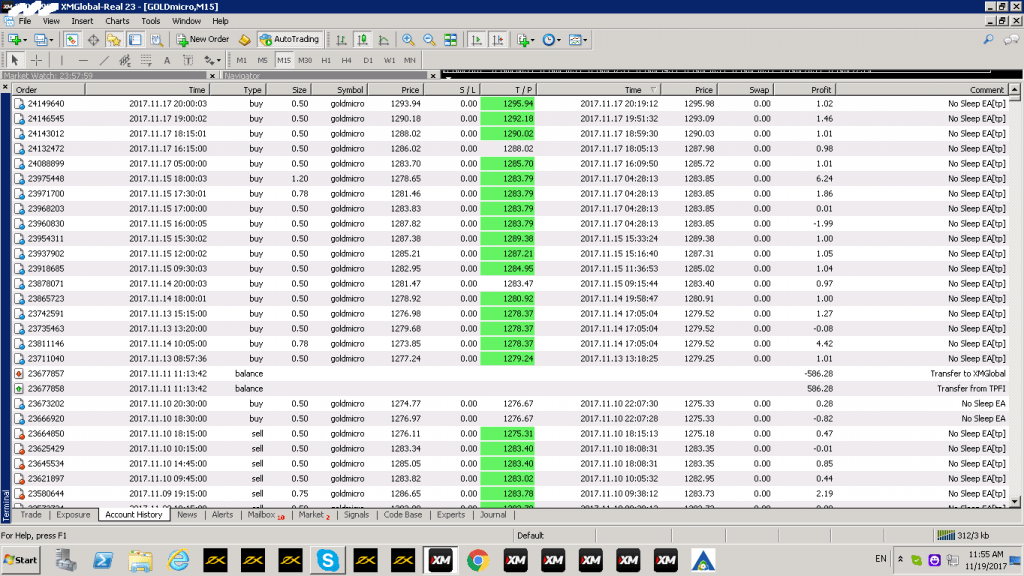Switch timeframe to MN

pyautogui.click(x=409, y=60)
